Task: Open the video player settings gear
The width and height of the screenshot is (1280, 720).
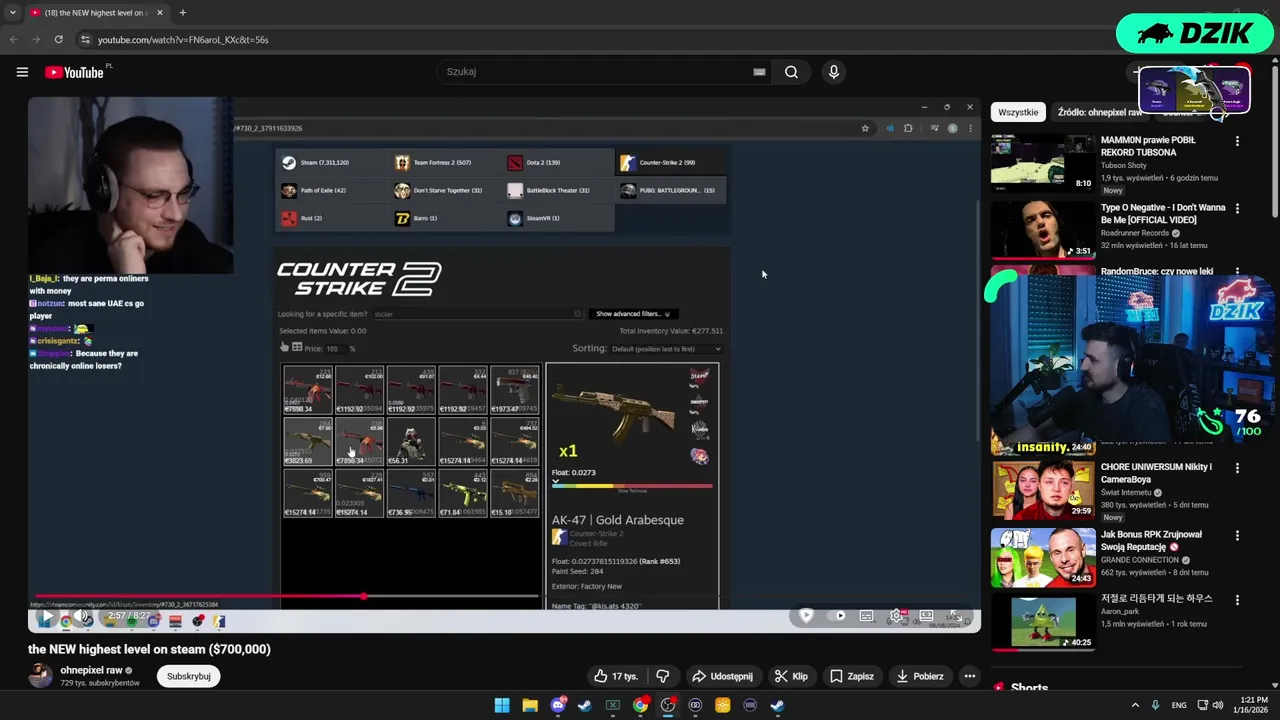Action: point(897,616)
